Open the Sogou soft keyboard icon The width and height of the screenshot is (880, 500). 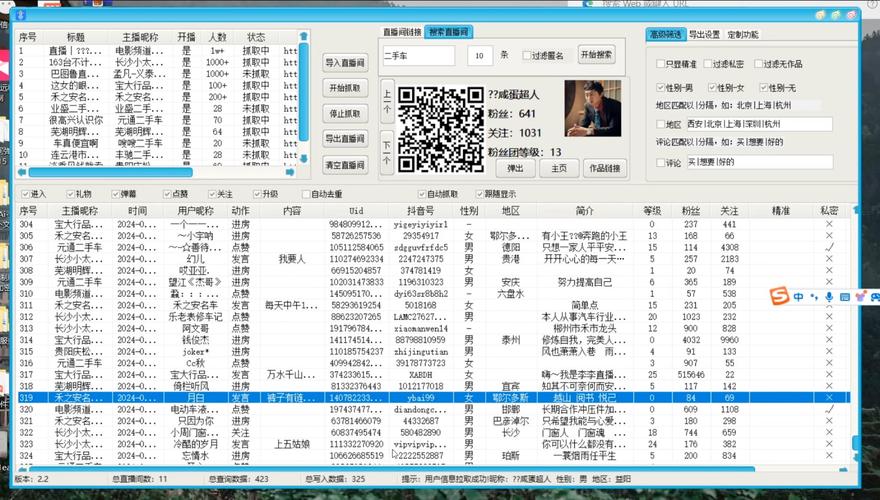tap(845, 297)
